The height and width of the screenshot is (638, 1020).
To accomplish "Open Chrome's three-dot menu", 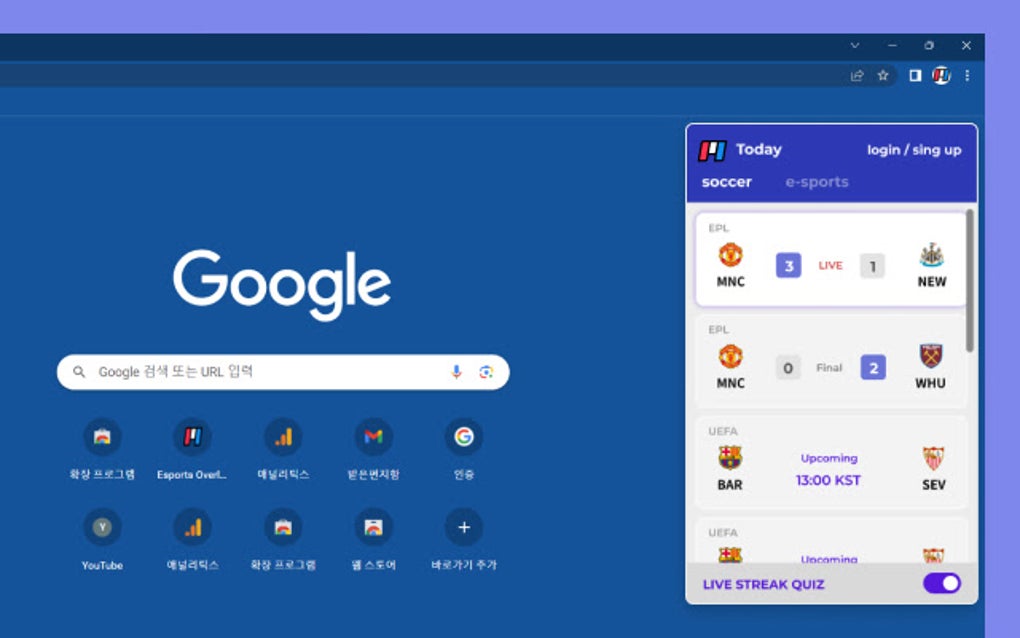I will (x=967, y=74).
